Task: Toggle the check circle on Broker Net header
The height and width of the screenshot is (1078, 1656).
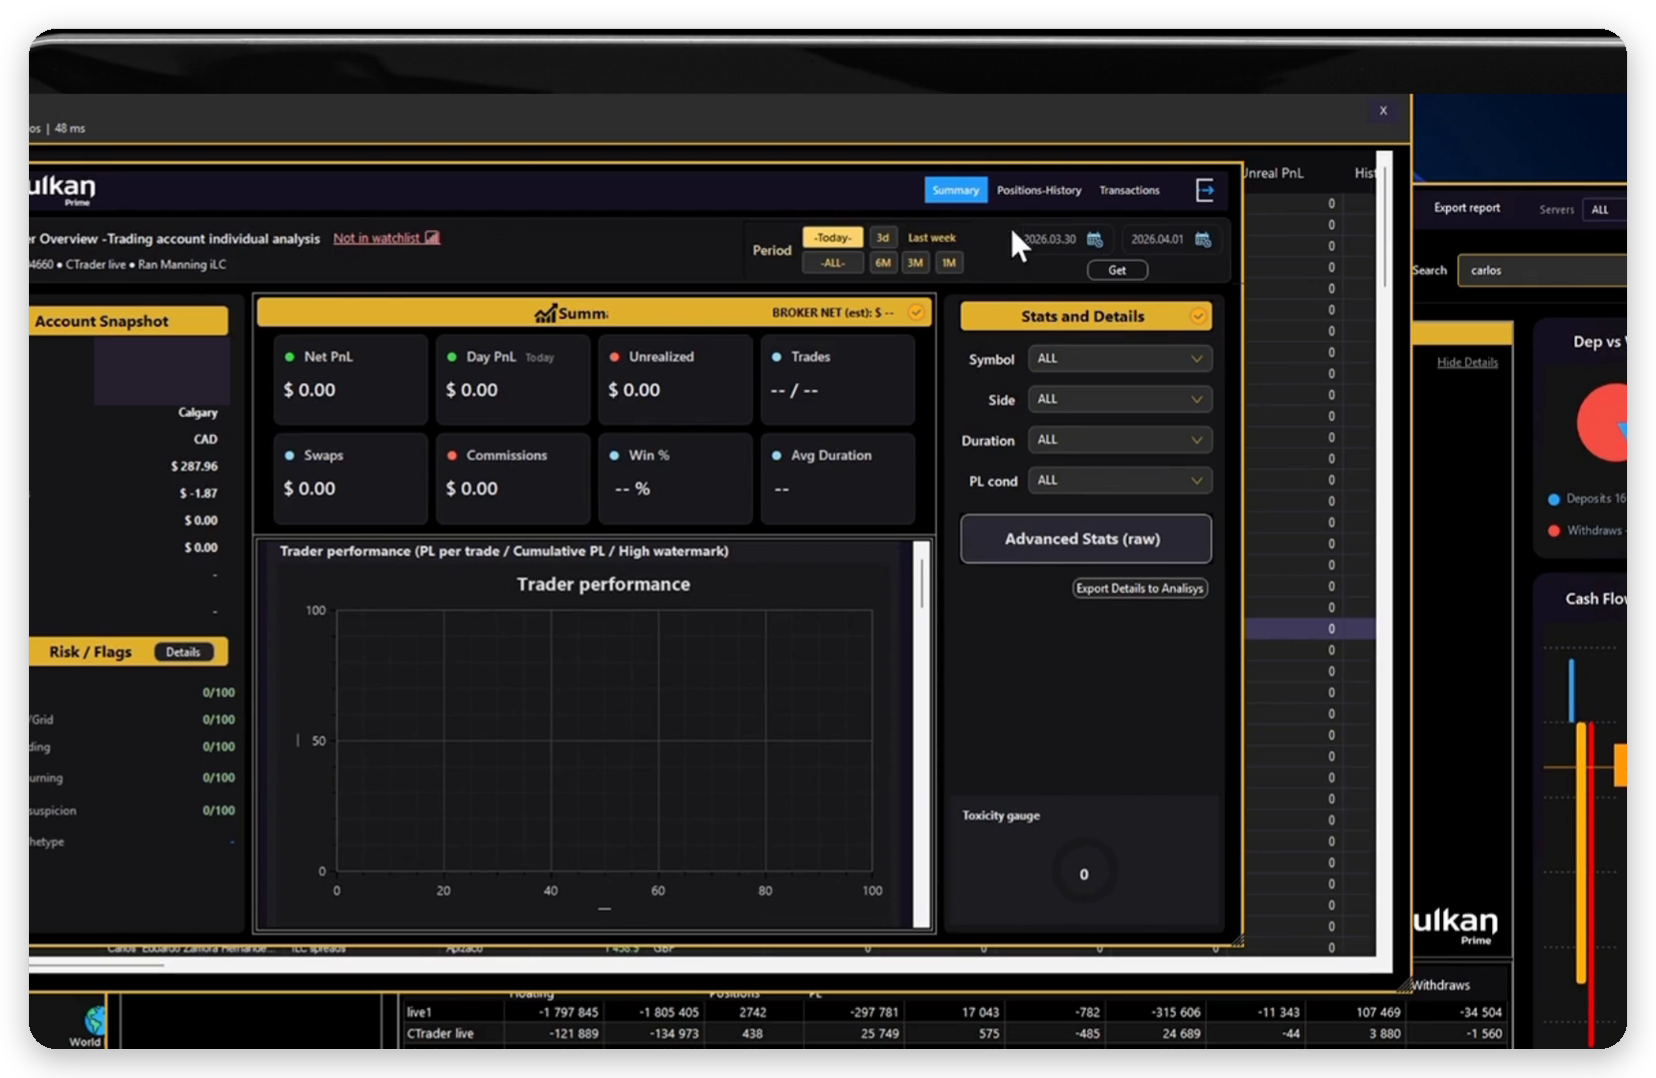Action: [915, 313]
